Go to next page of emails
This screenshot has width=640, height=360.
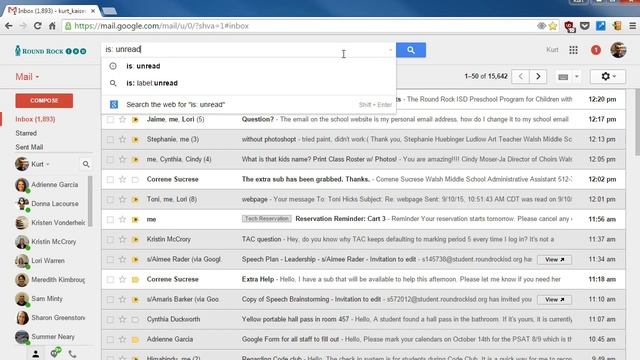pos(538,76)
